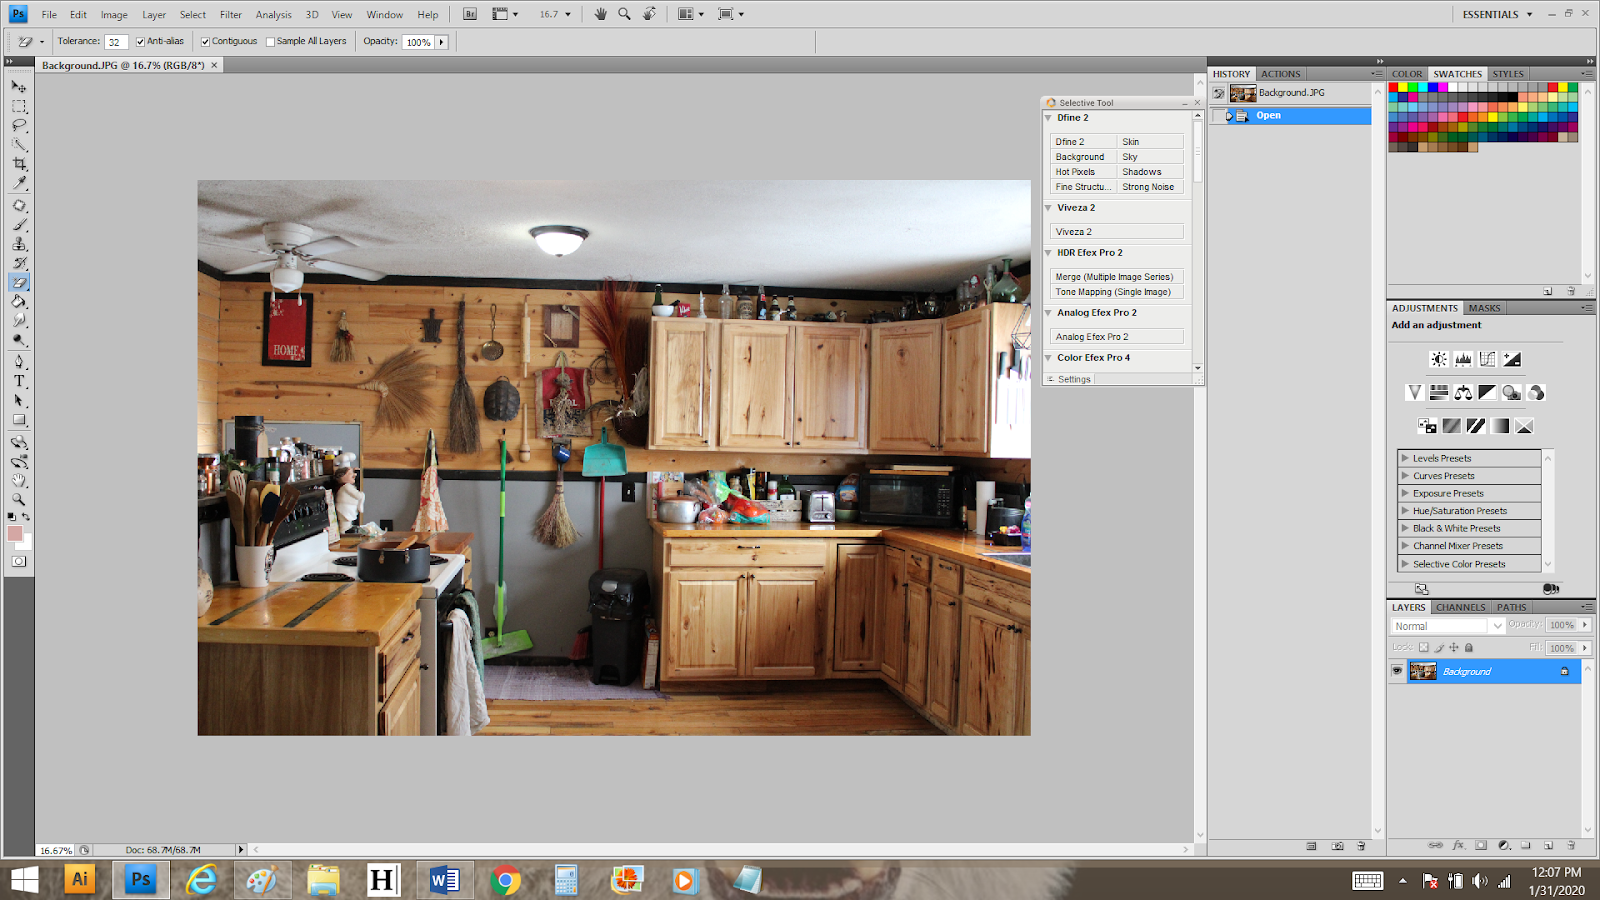Collapse the Dfine 2 section
The height and width of the screenshot is (900, 1600).
[1048, 117]
